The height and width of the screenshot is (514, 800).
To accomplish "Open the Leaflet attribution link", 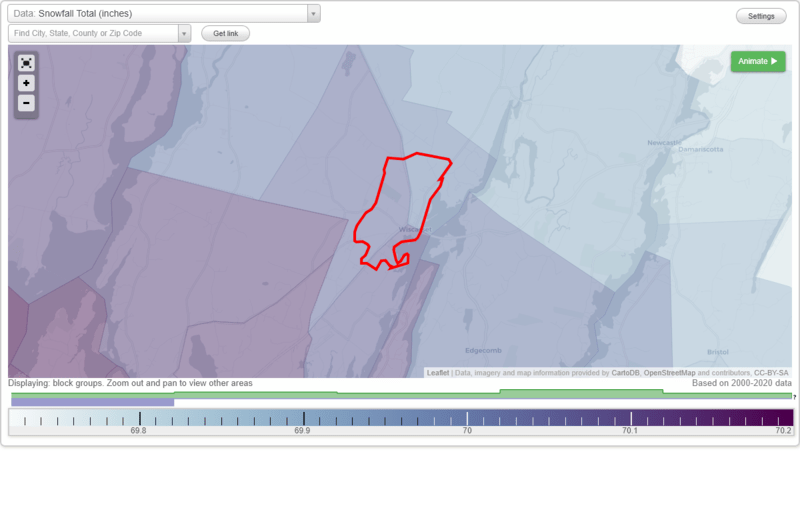I will (x=438, y=373).
